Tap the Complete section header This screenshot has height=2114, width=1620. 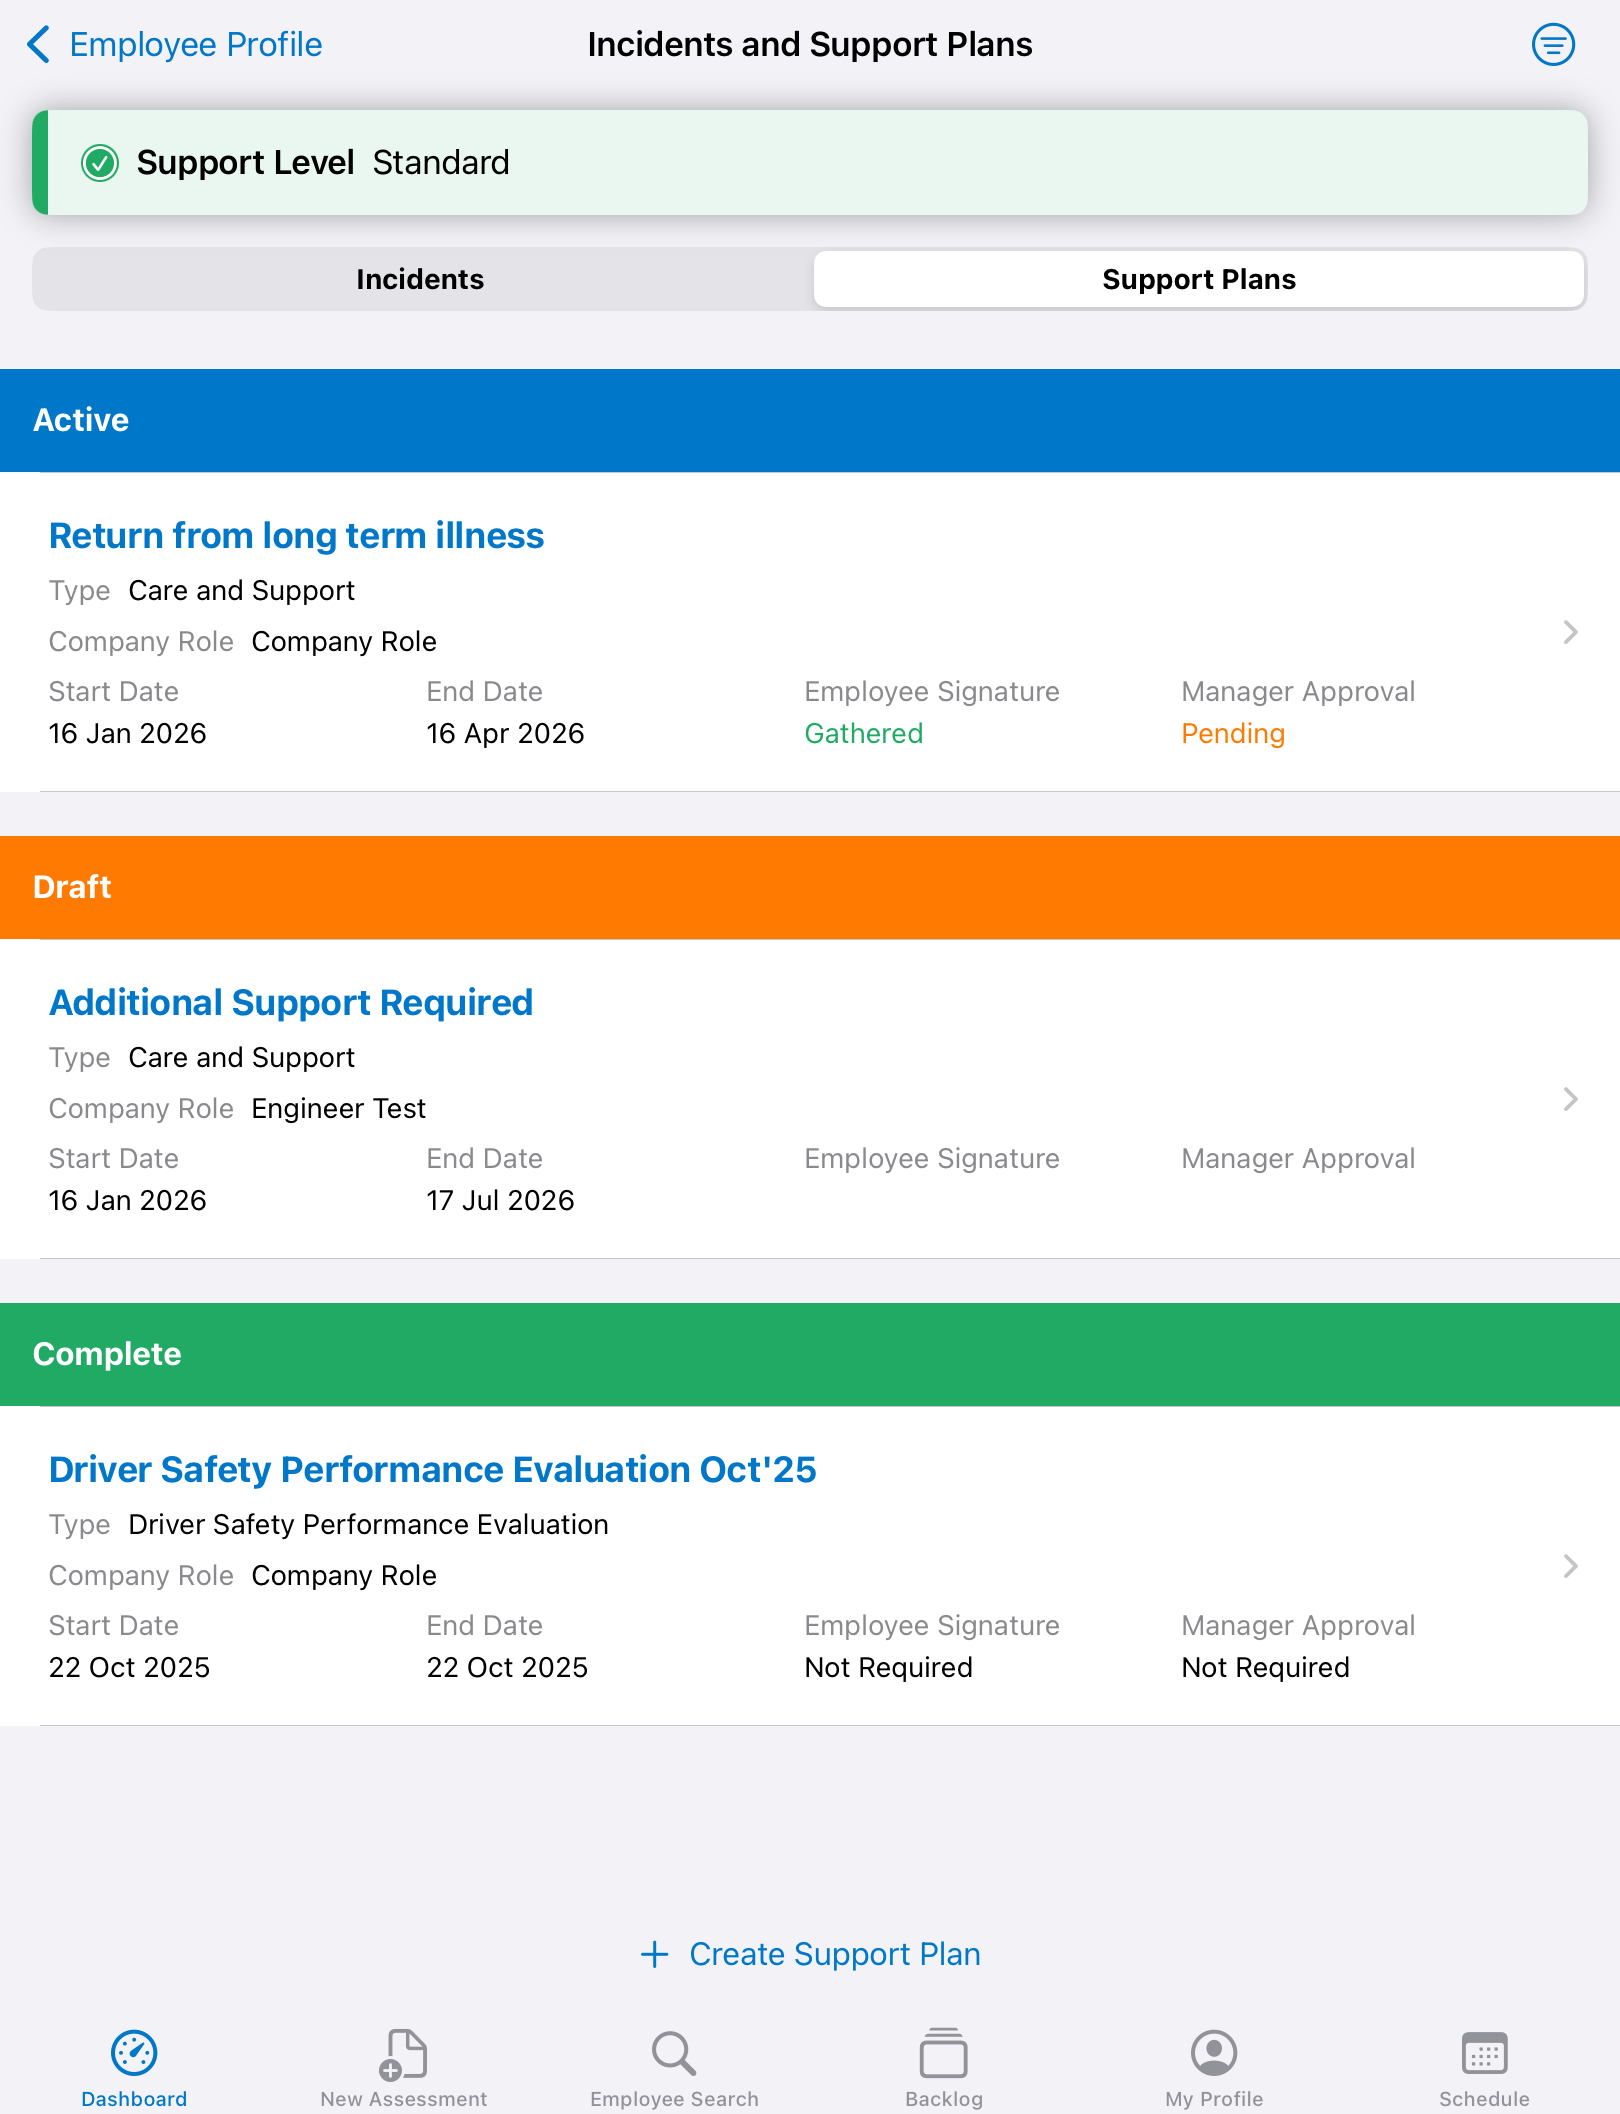click(x=810, y=1354)
